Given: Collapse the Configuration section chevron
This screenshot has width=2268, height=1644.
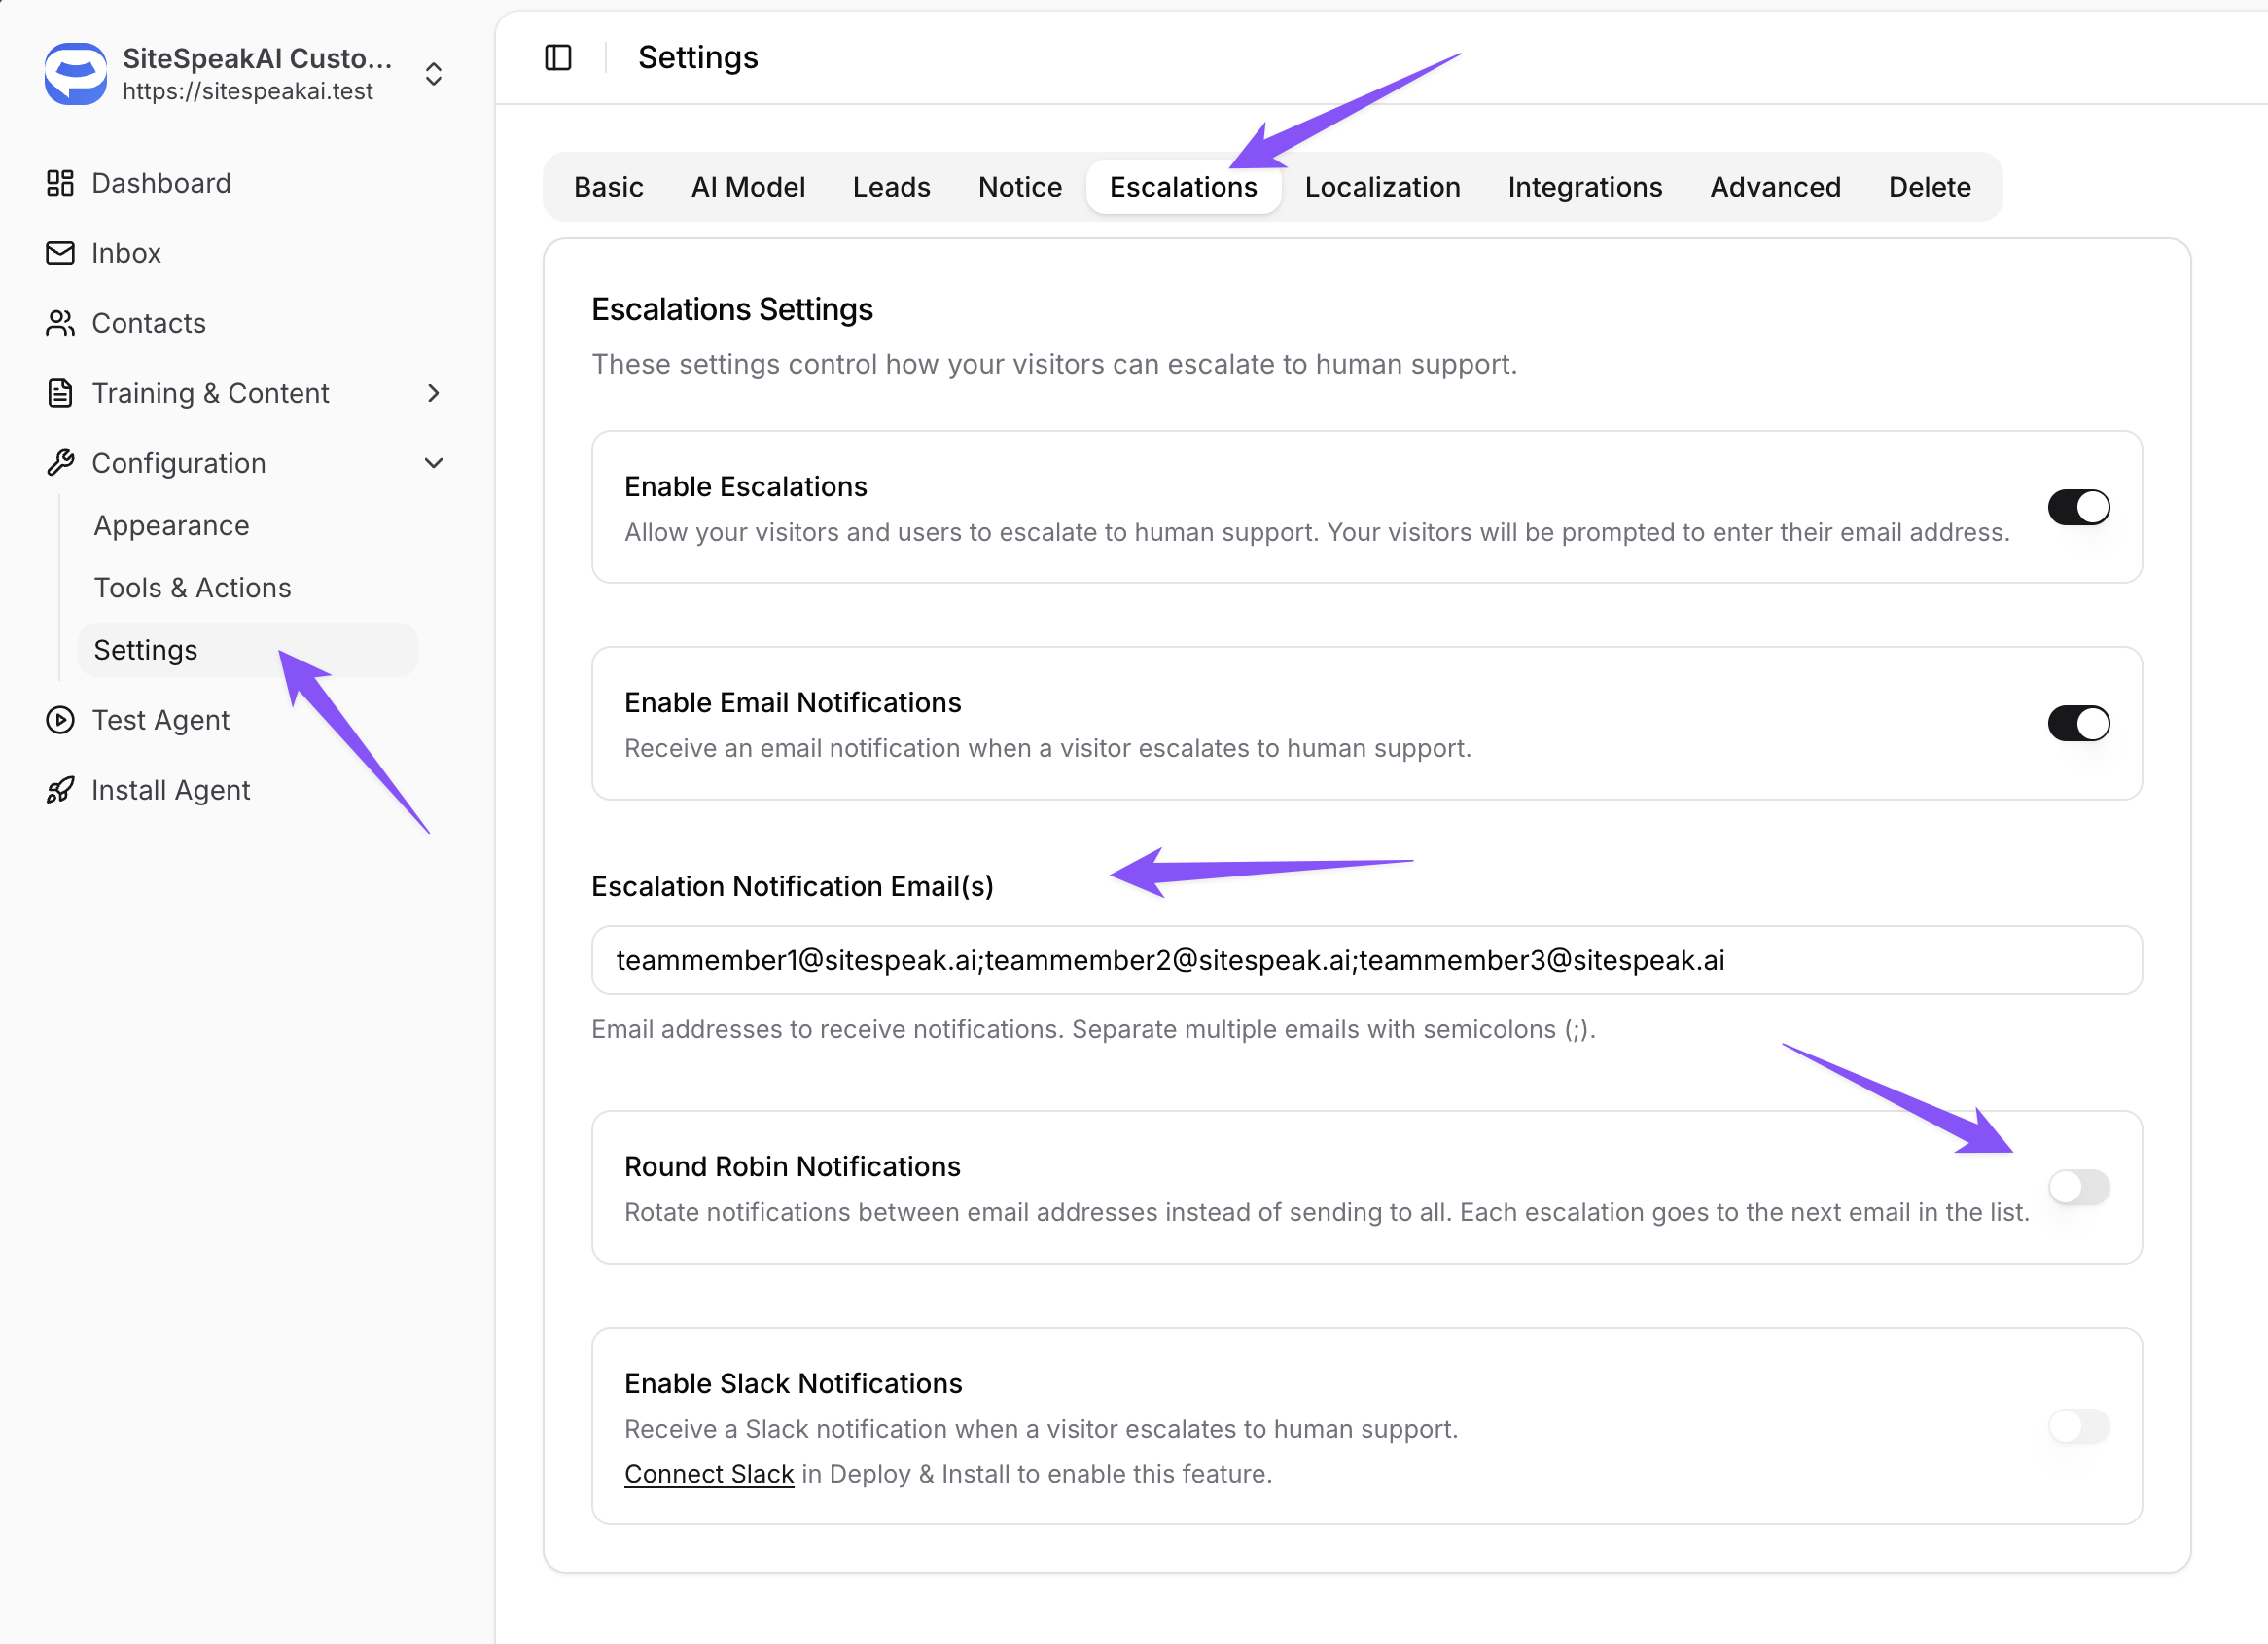Looking at the screenshot, I should (x=433, y=463).
